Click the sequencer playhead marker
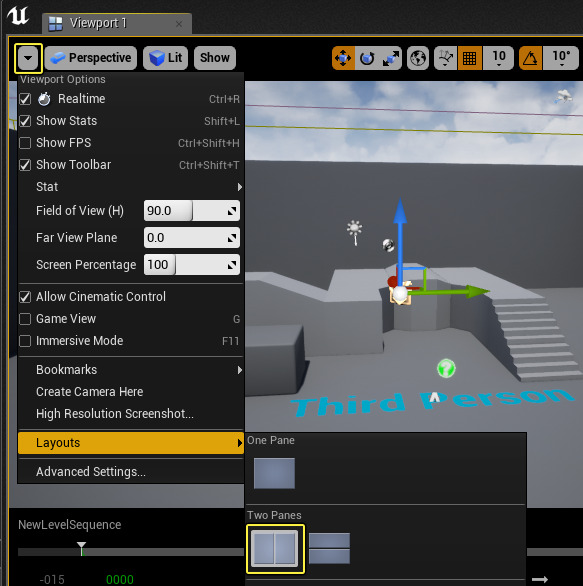This screenshot has width=583, height=586. [81, 548]
